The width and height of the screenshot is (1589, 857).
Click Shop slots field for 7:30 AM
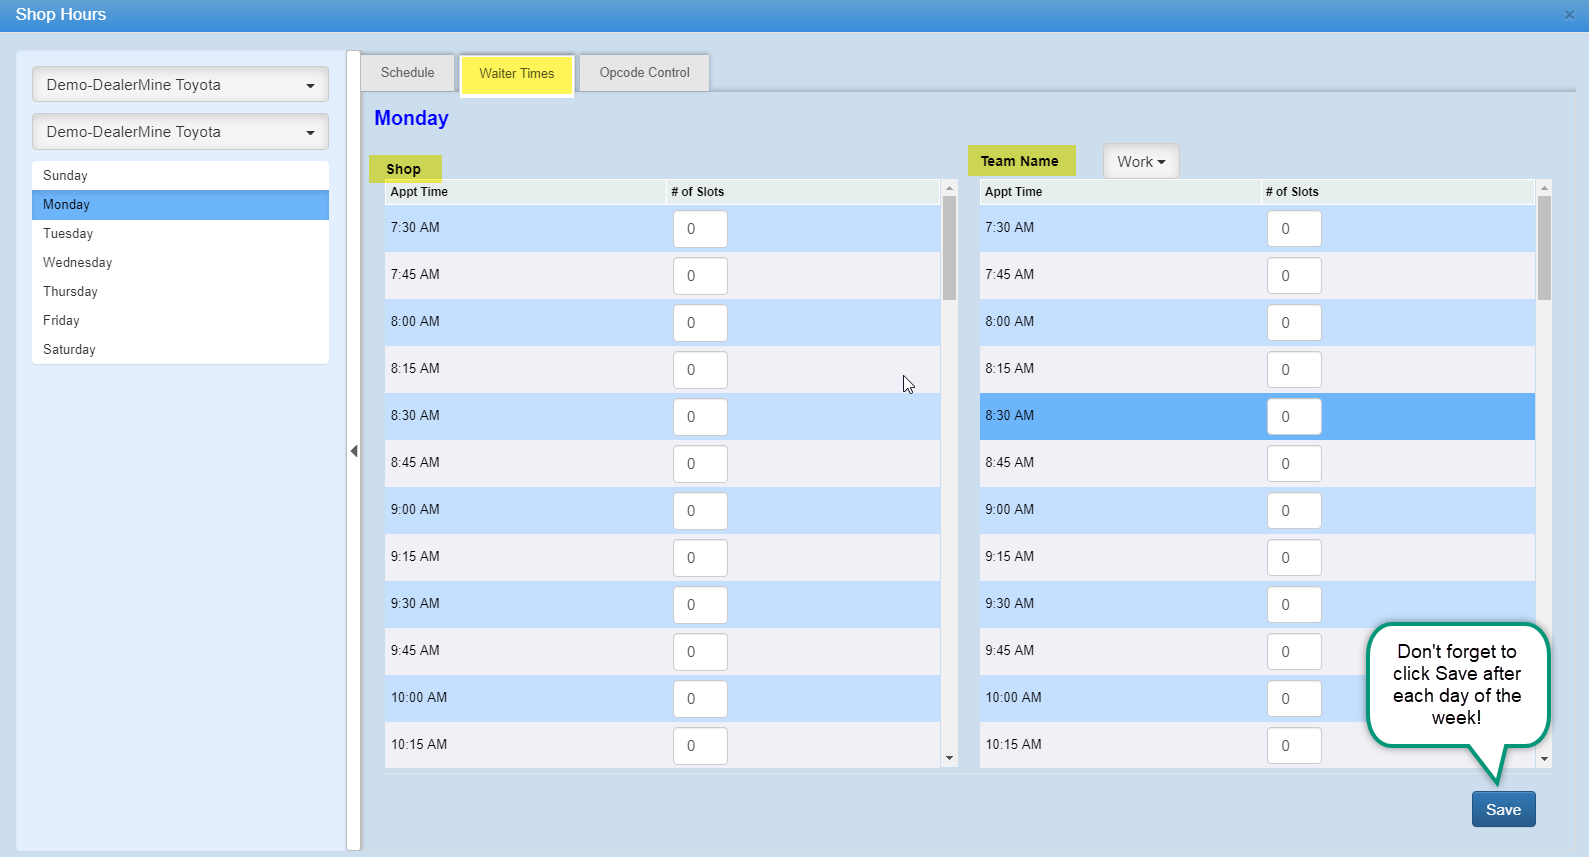click(699, 229)
